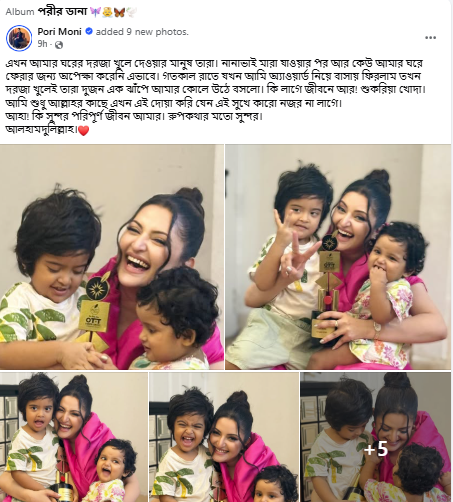453x502 pixels.
Task: Click the red heart emoji in post
Action: coord(83,130)
